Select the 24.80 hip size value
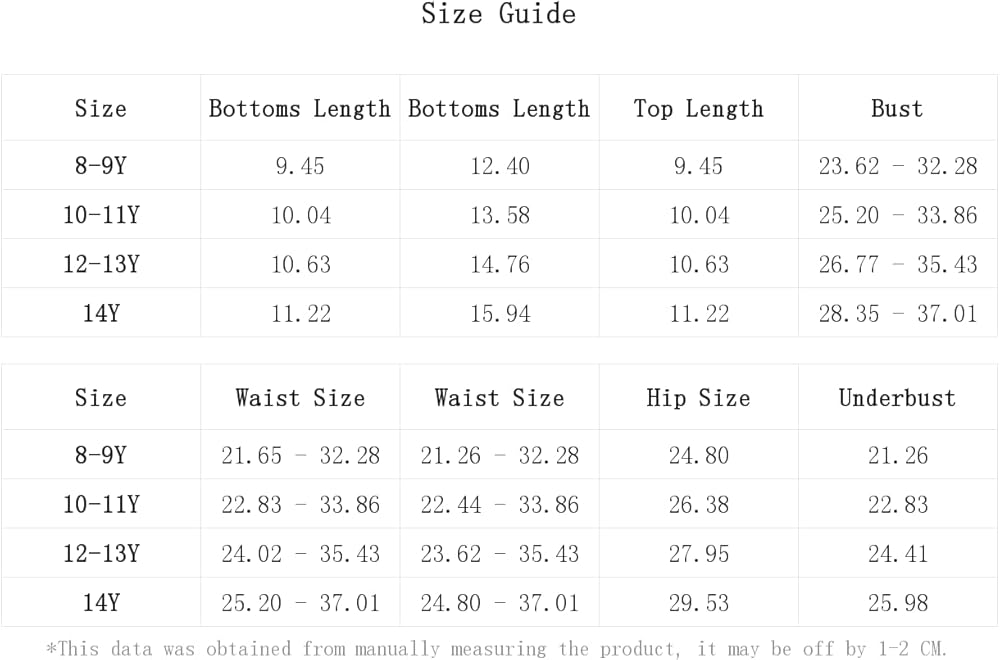This screenshot has height=660, width=1000. click(x=698, y=456)
